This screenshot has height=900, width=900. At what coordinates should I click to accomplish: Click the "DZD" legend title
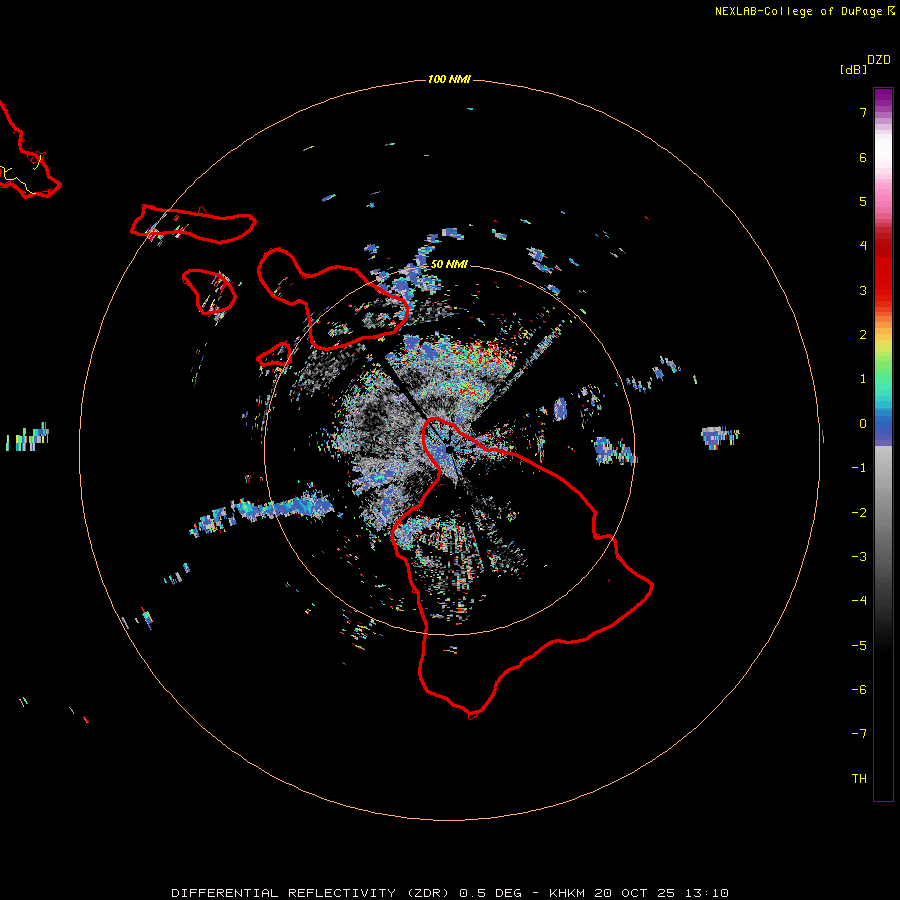tap(879, 60)
